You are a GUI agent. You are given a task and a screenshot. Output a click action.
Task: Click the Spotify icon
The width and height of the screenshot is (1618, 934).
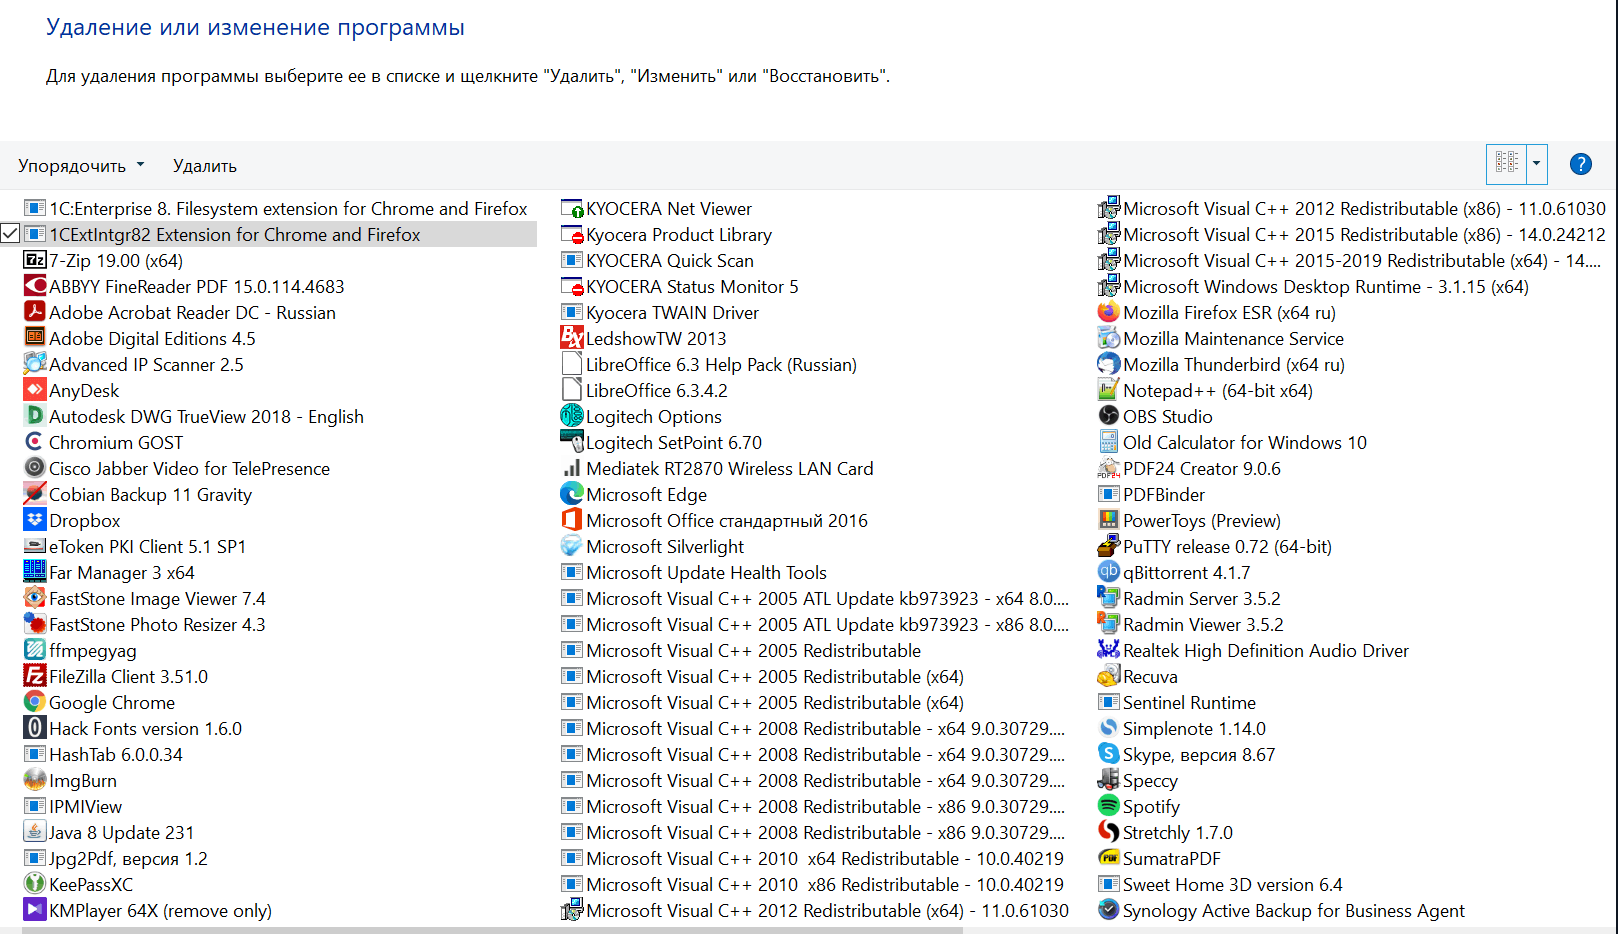(x=1109, y=806)
